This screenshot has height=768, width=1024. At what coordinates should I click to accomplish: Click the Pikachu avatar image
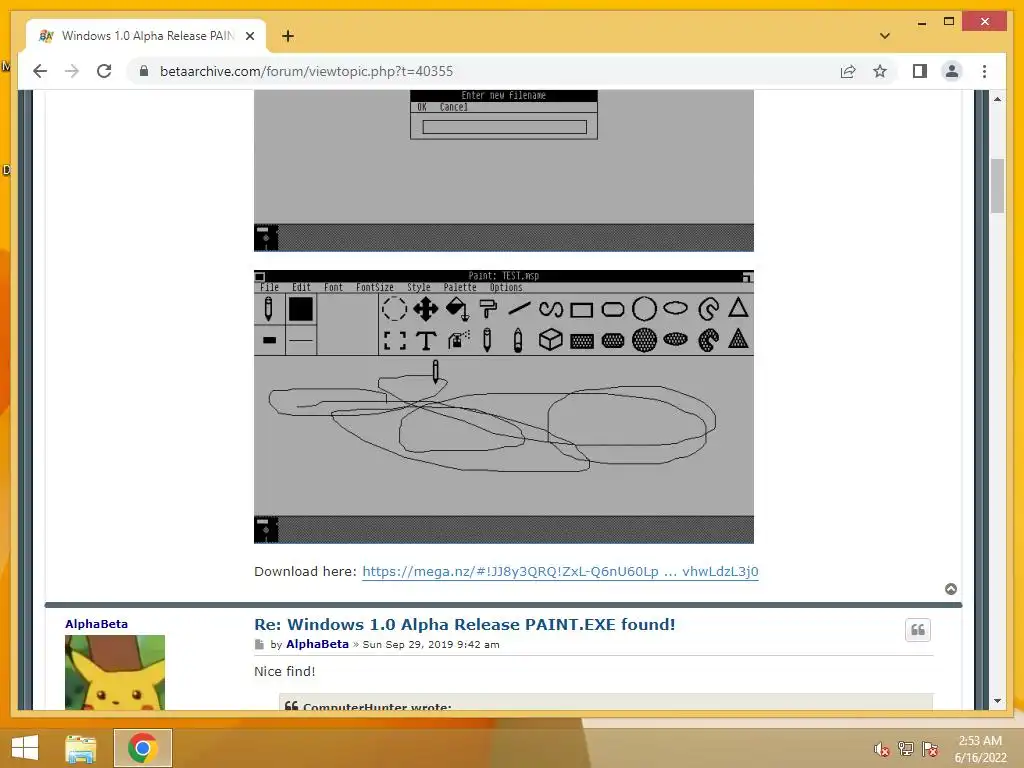click(115, 673)
